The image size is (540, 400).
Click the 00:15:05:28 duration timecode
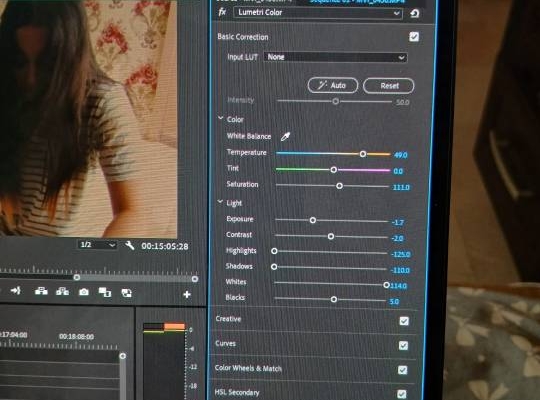(x=165, y=246)
